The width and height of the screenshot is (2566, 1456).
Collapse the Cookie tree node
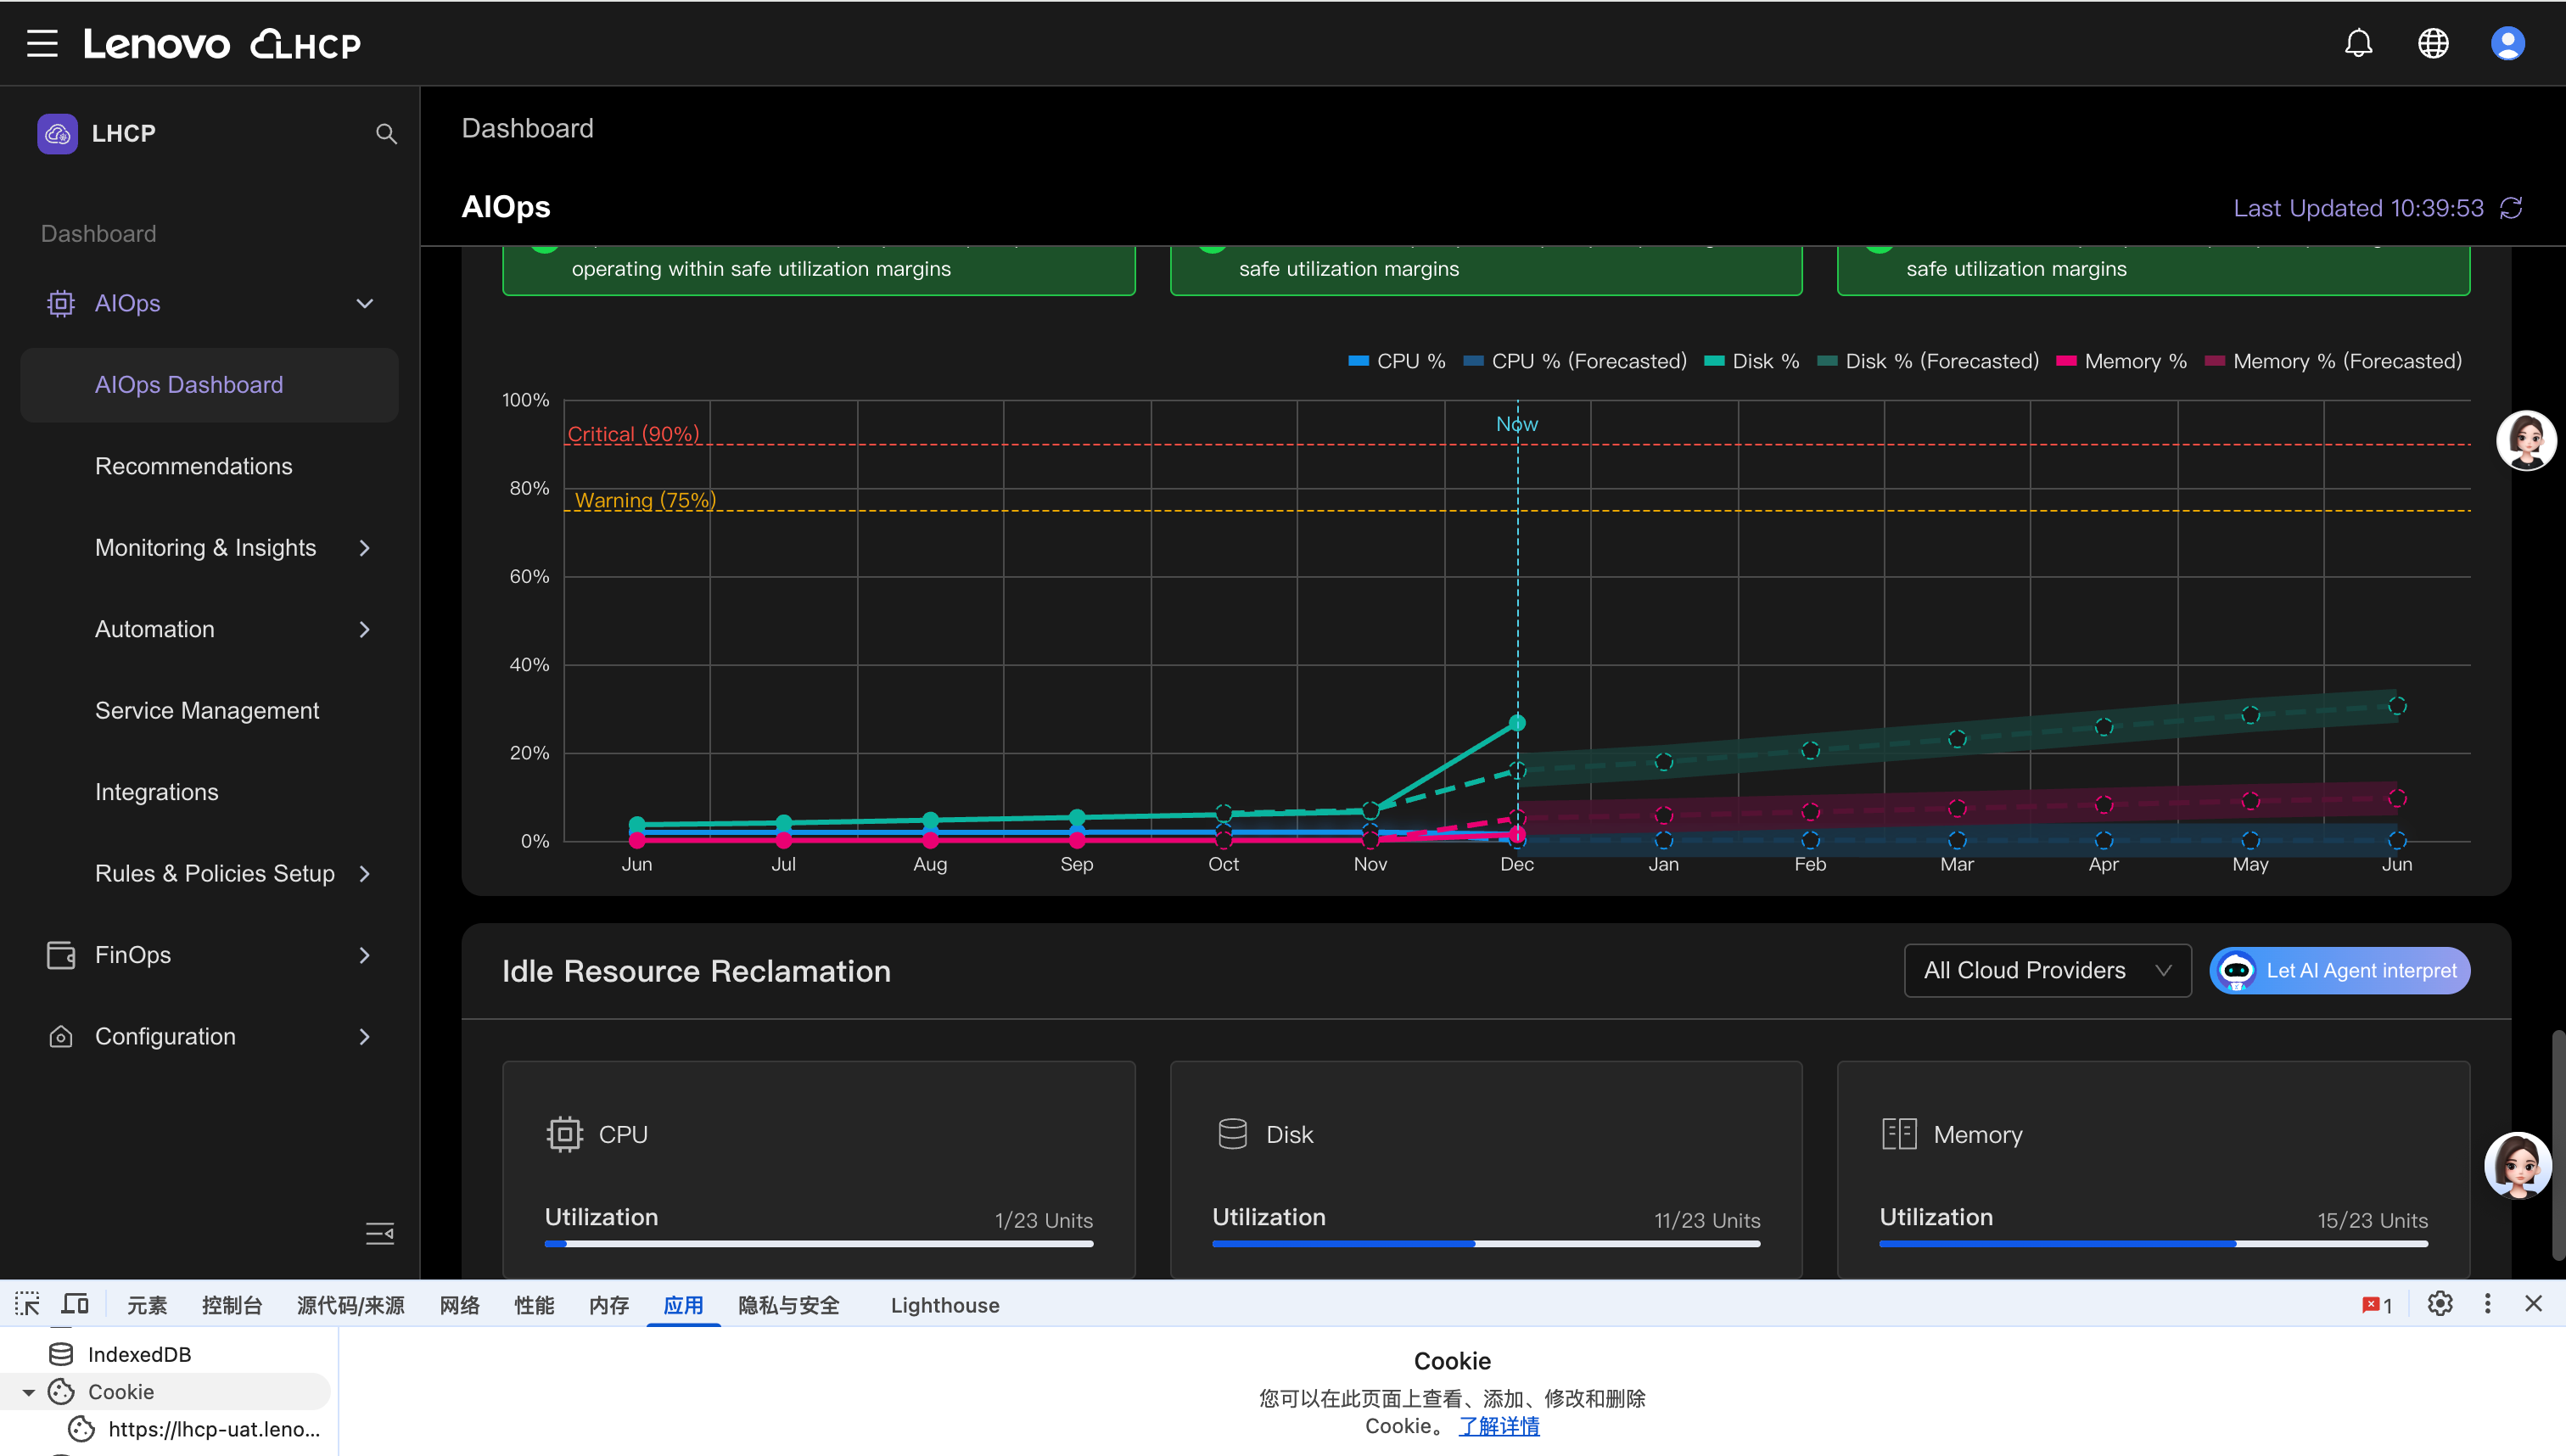click(28, 1392)
